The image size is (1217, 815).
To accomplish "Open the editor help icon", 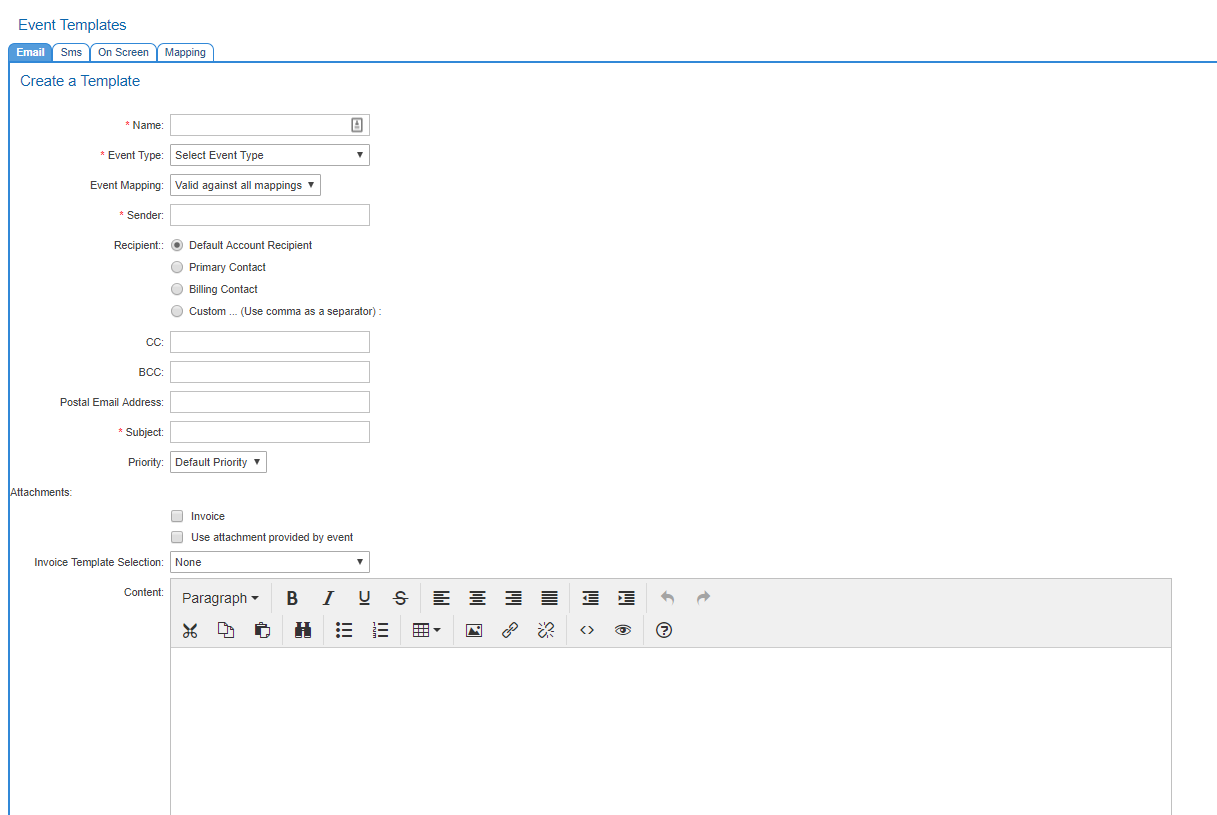I will (663, 630).
